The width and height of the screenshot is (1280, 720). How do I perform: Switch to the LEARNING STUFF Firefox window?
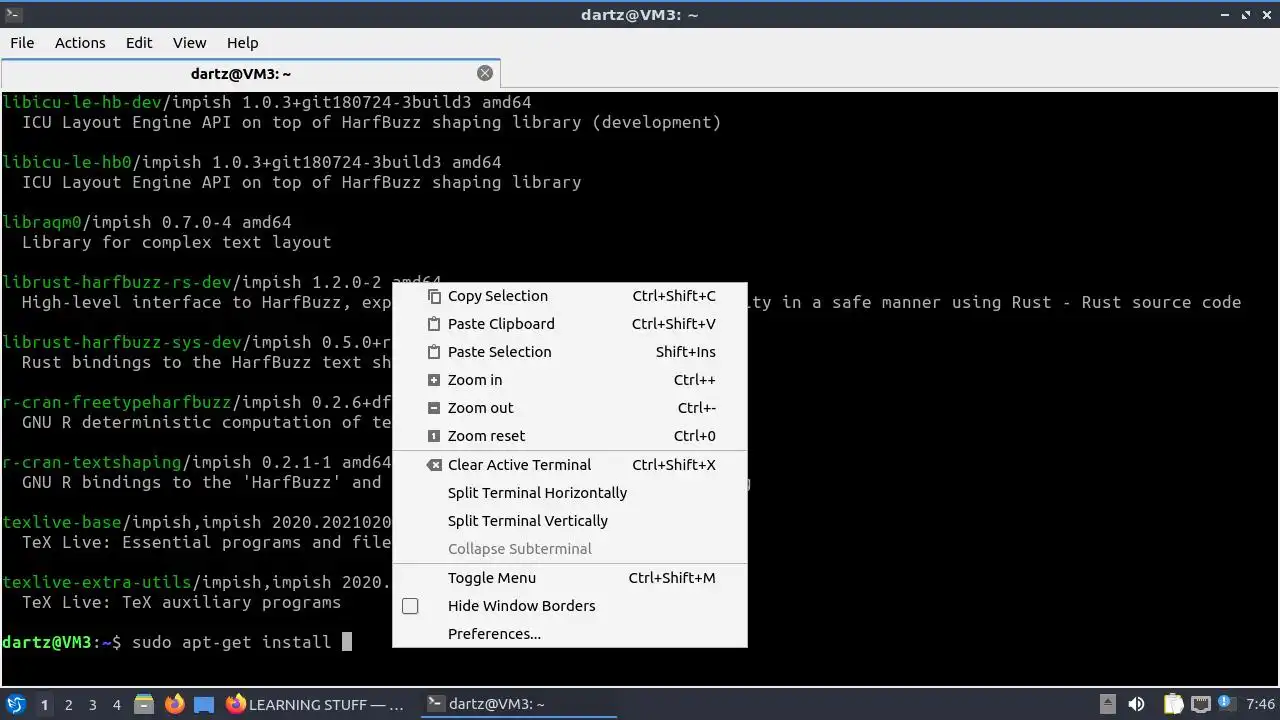pyautogui.click(x=316, y=704)
